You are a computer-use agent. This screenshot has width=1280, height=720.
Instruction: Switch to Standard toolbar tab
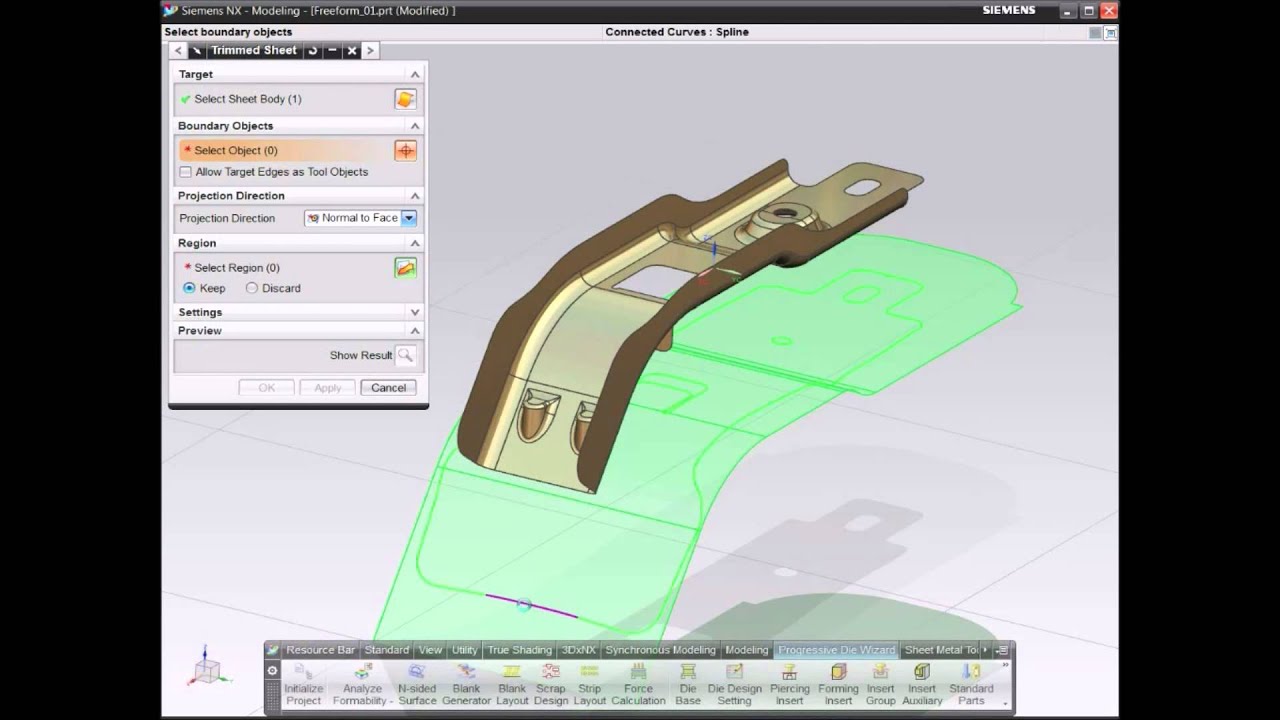(x=386, y=650)
